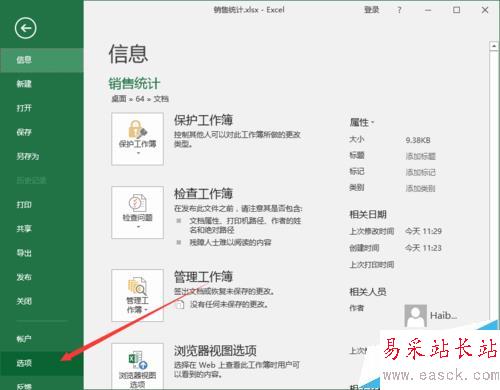Click the 今天 11:23 created time value
500x390 pixels.
(423, 248)
